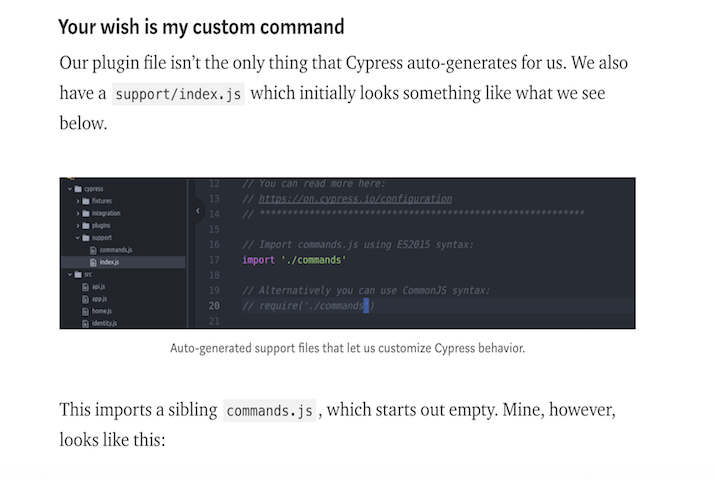Click the cypress folder icon
The width and height of the screenshot is (715, 480).
click(77, 188)
